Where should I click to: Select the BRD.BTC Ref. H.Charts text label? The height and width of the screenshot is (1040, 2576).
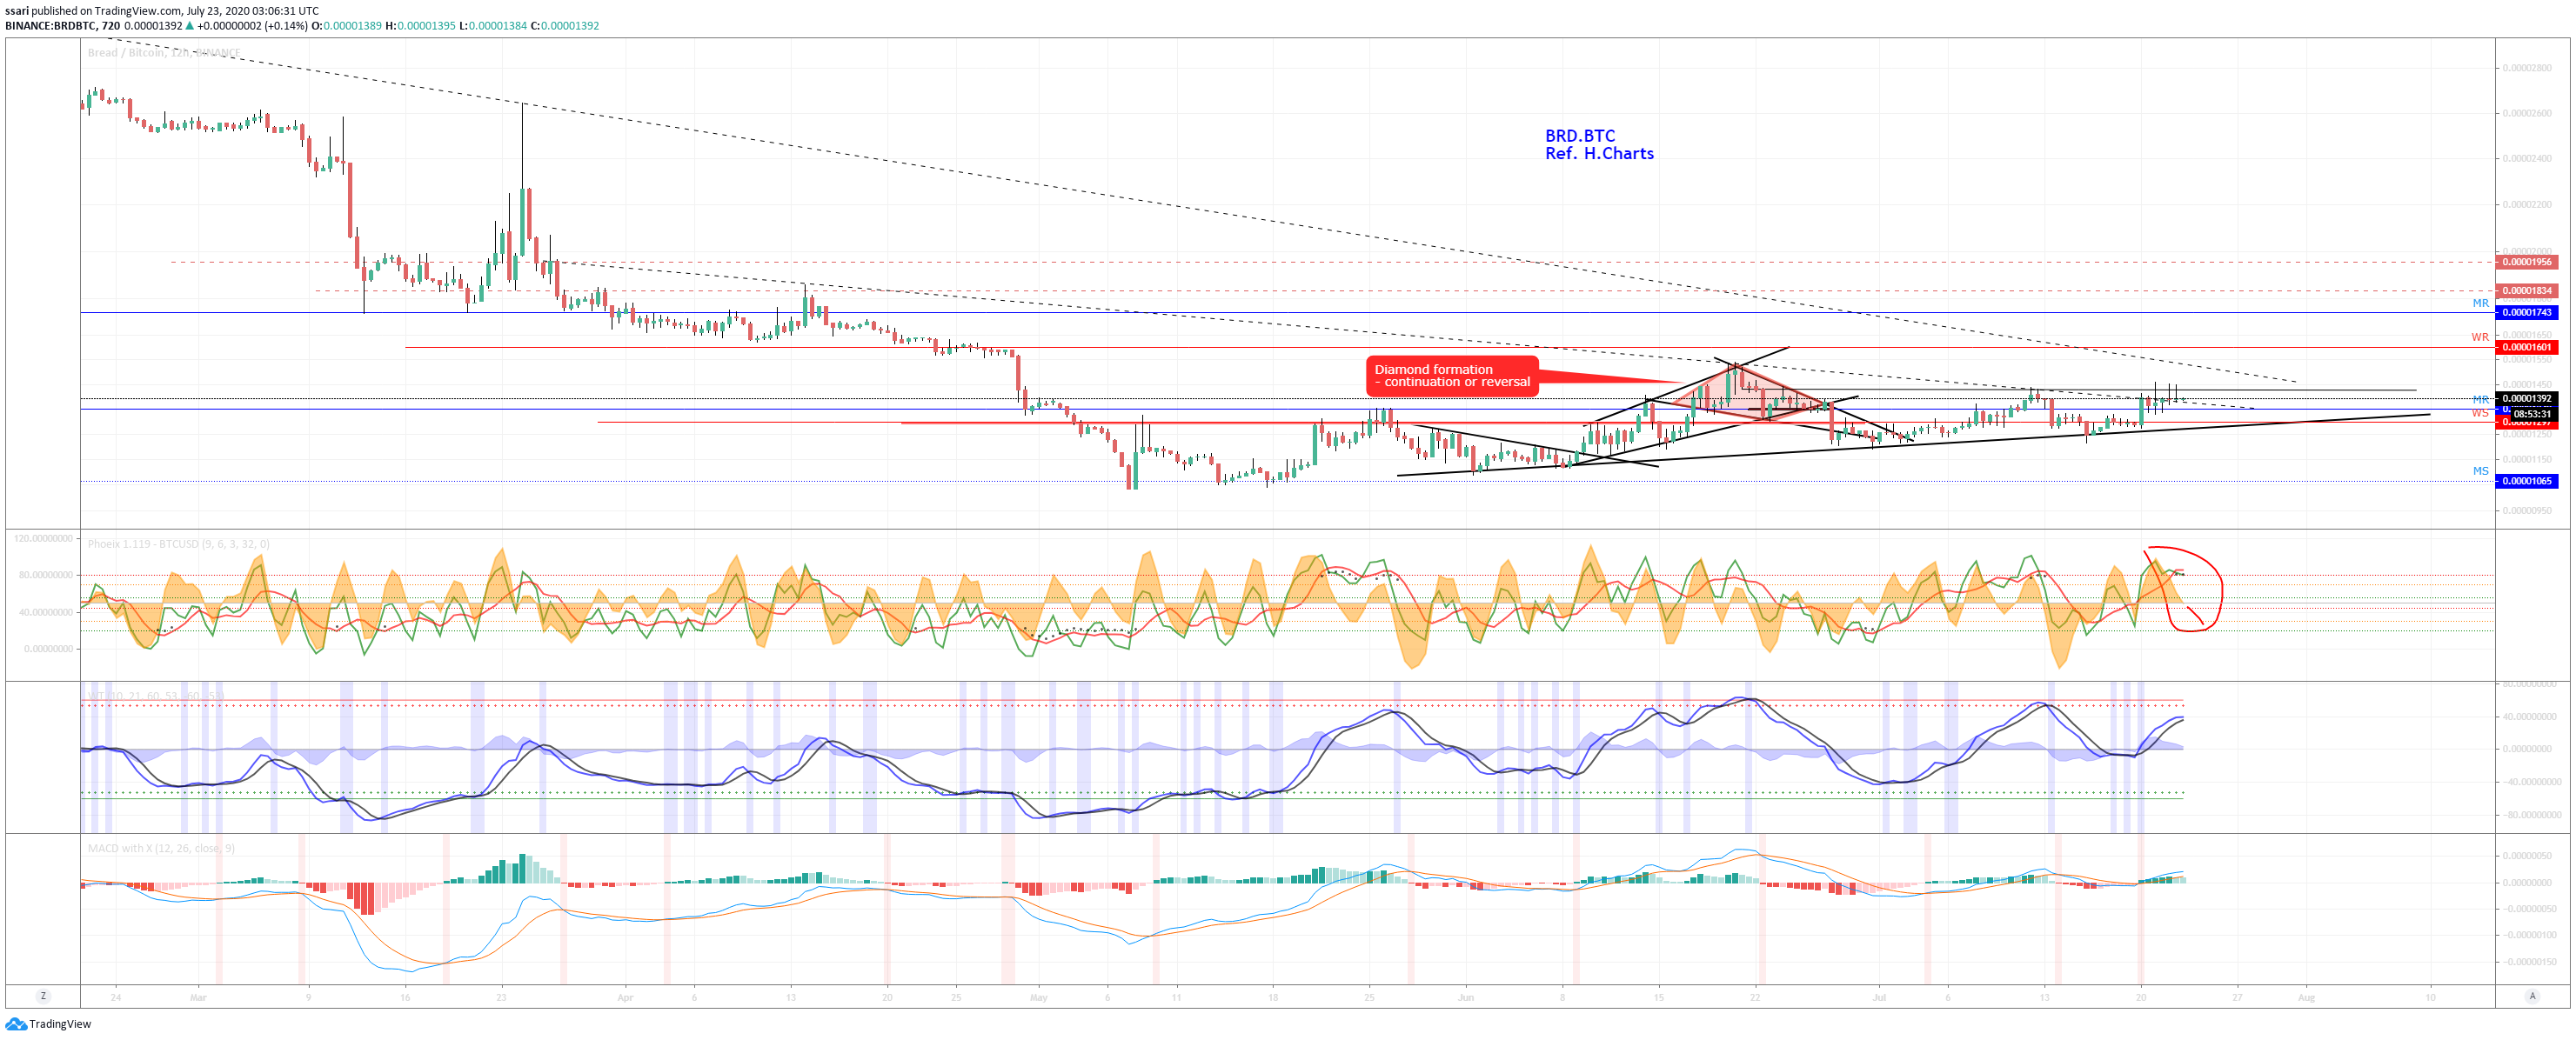1599,145
